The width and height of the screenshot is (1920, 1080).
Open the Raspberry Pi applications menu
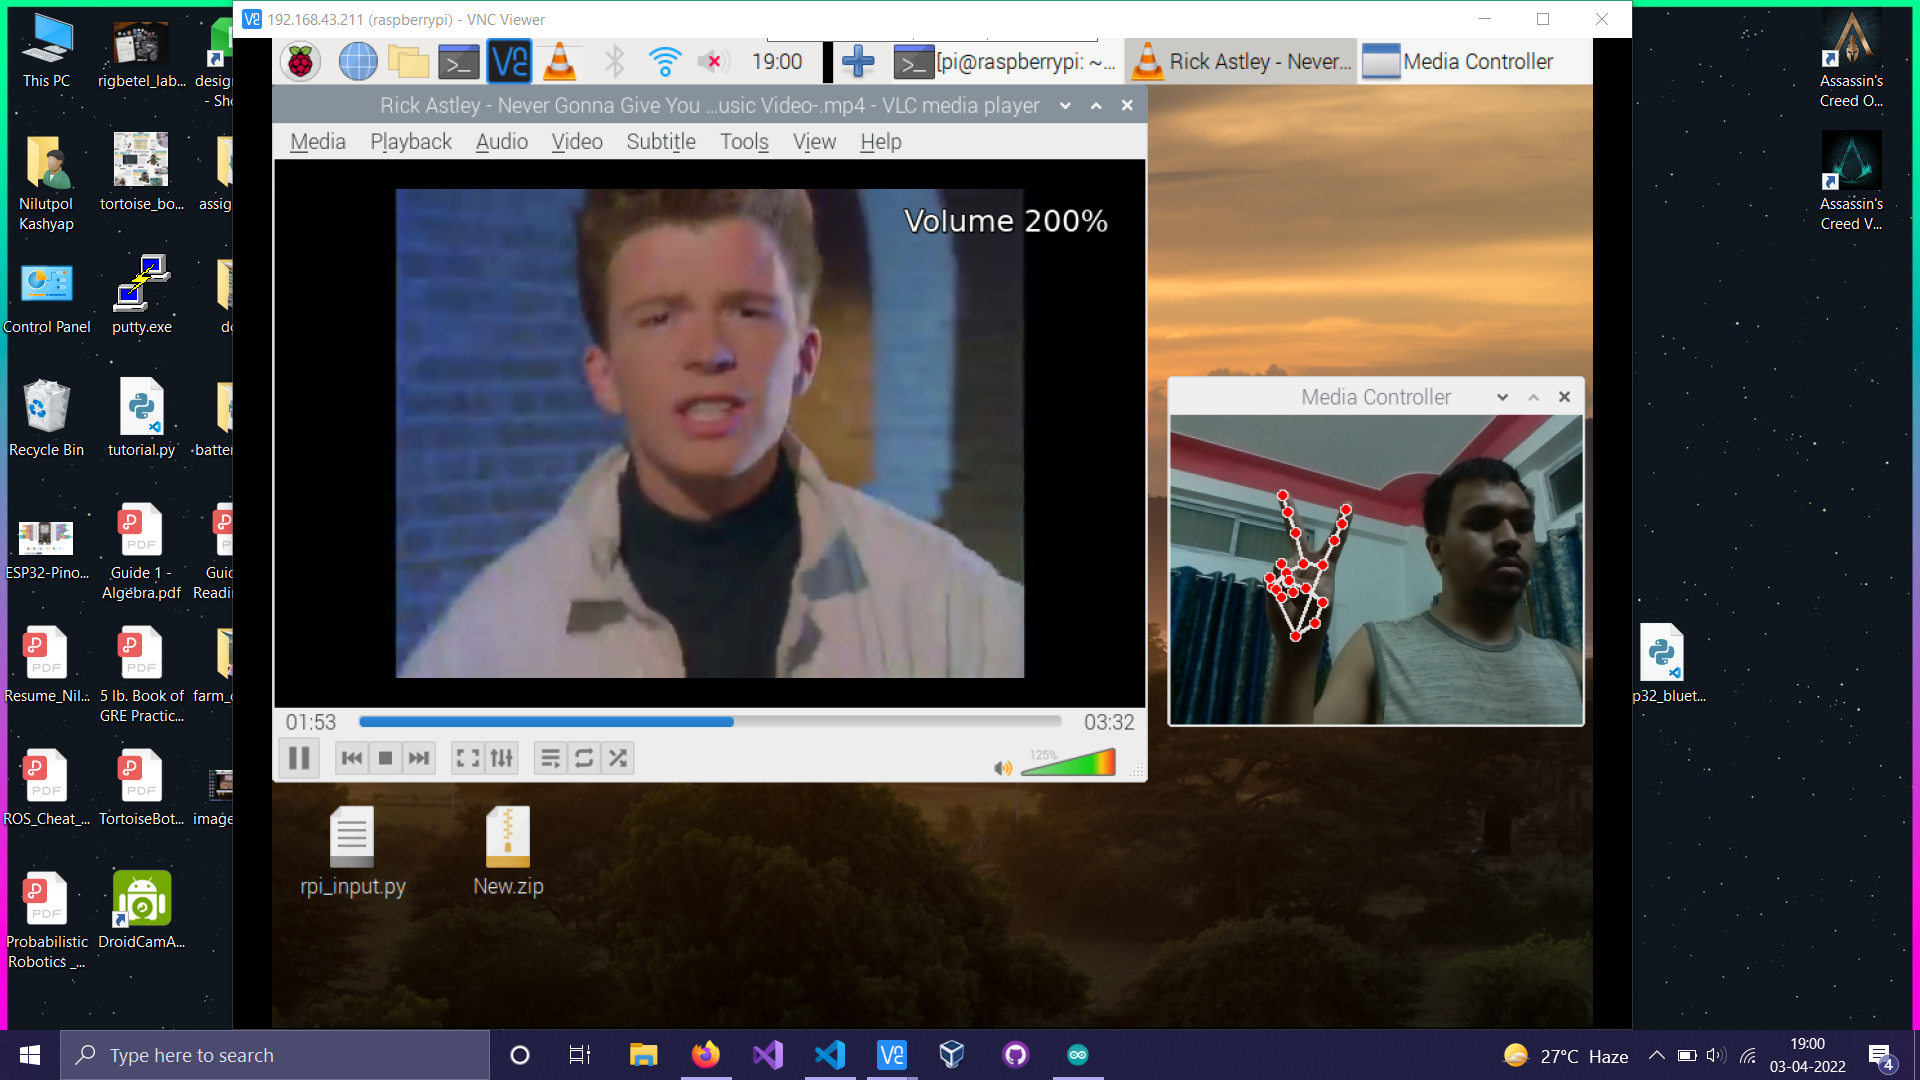300,62
